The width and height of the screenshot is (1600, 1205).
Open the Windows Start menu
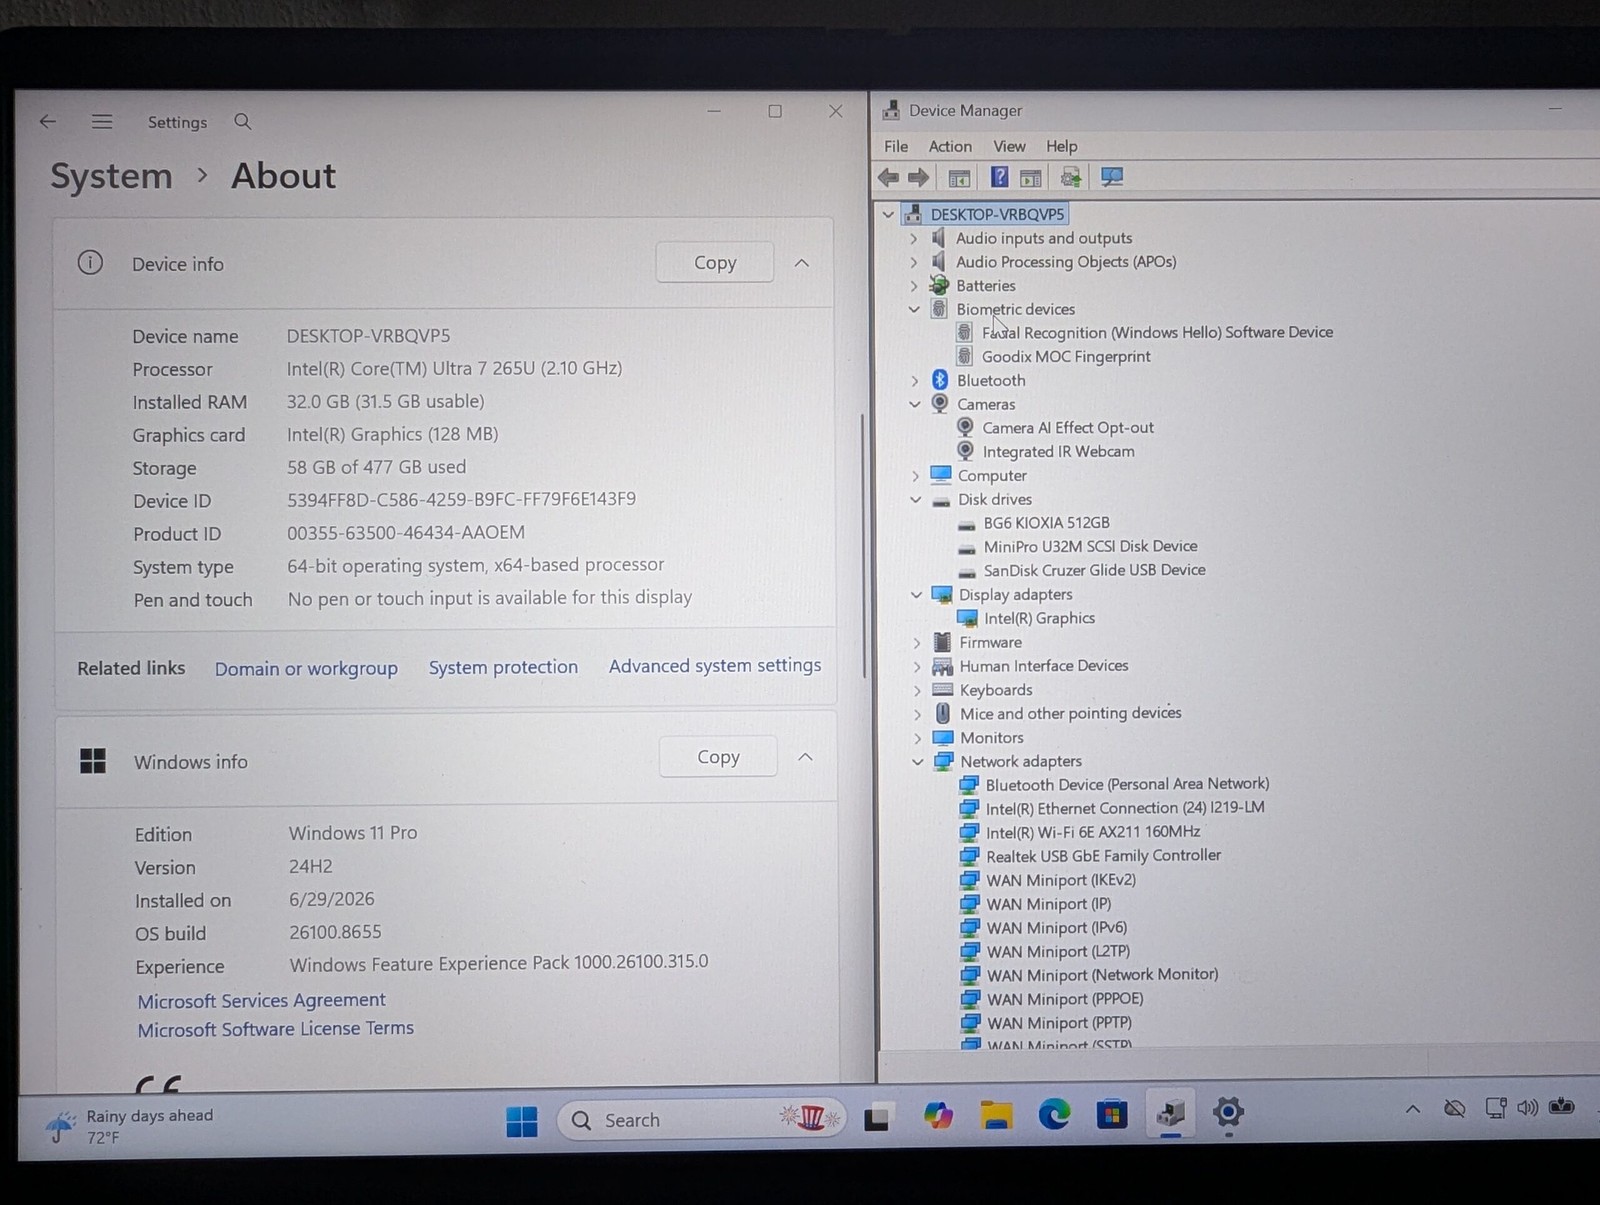521,1121
